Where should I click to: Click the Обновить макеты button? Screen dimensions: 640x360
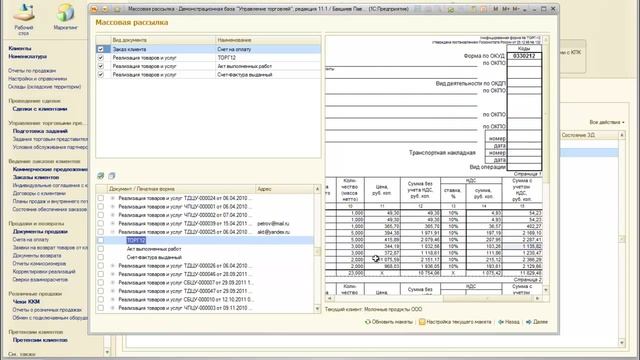(389, 322)
